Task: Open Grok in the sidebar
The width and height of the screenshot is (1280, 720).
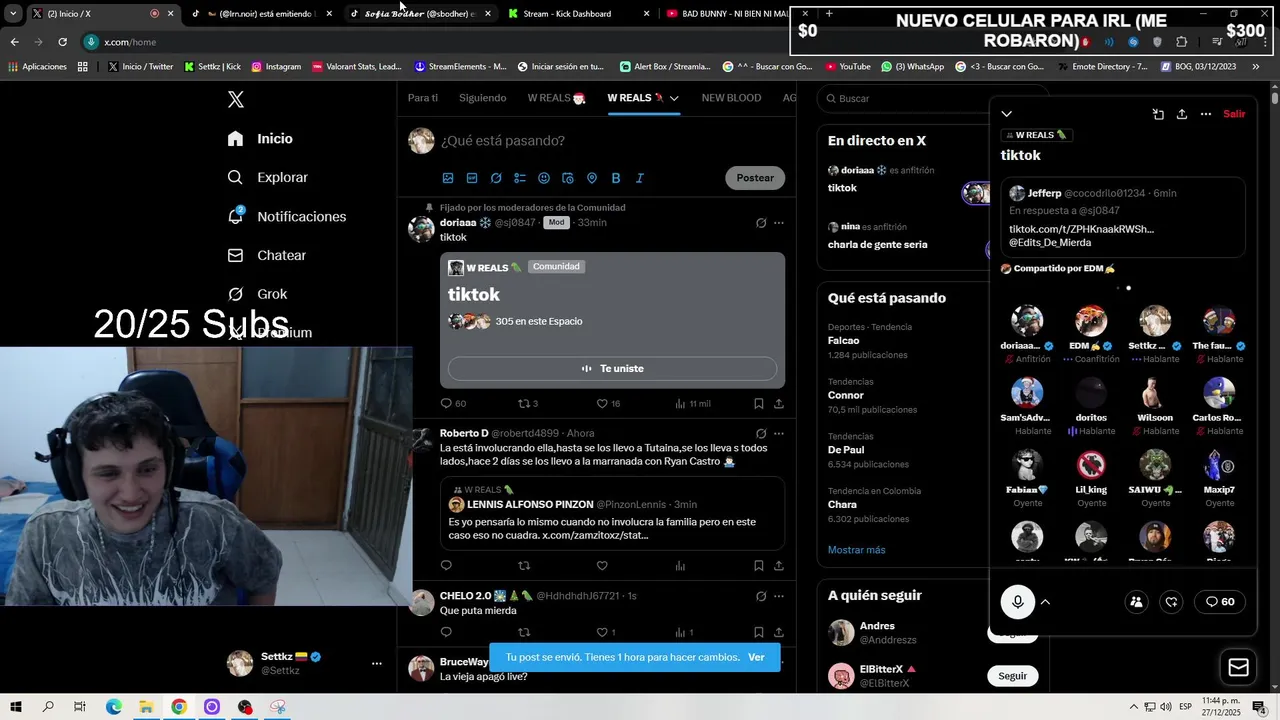Action: (x=257, y=294)
